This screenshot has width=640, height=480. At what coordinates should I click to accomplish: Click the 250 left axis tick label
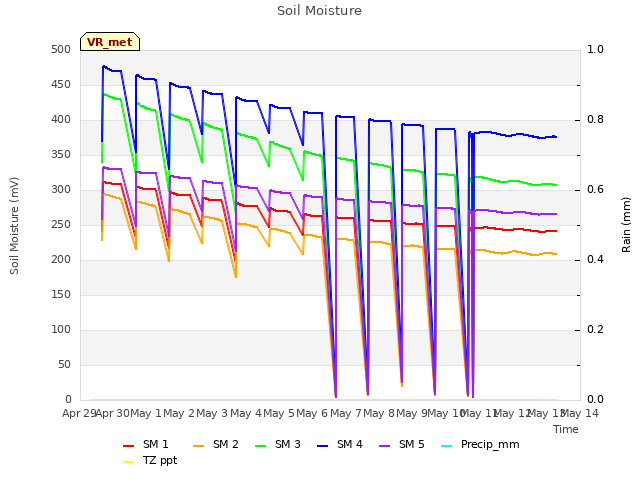pyautogui.click(x=61, y=225)
